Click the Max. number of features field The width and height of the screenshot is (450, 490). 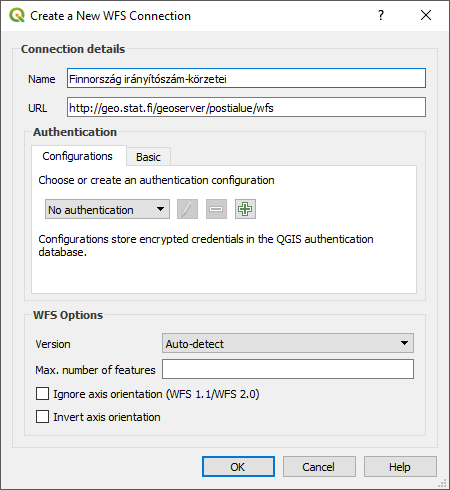[288, 369]
